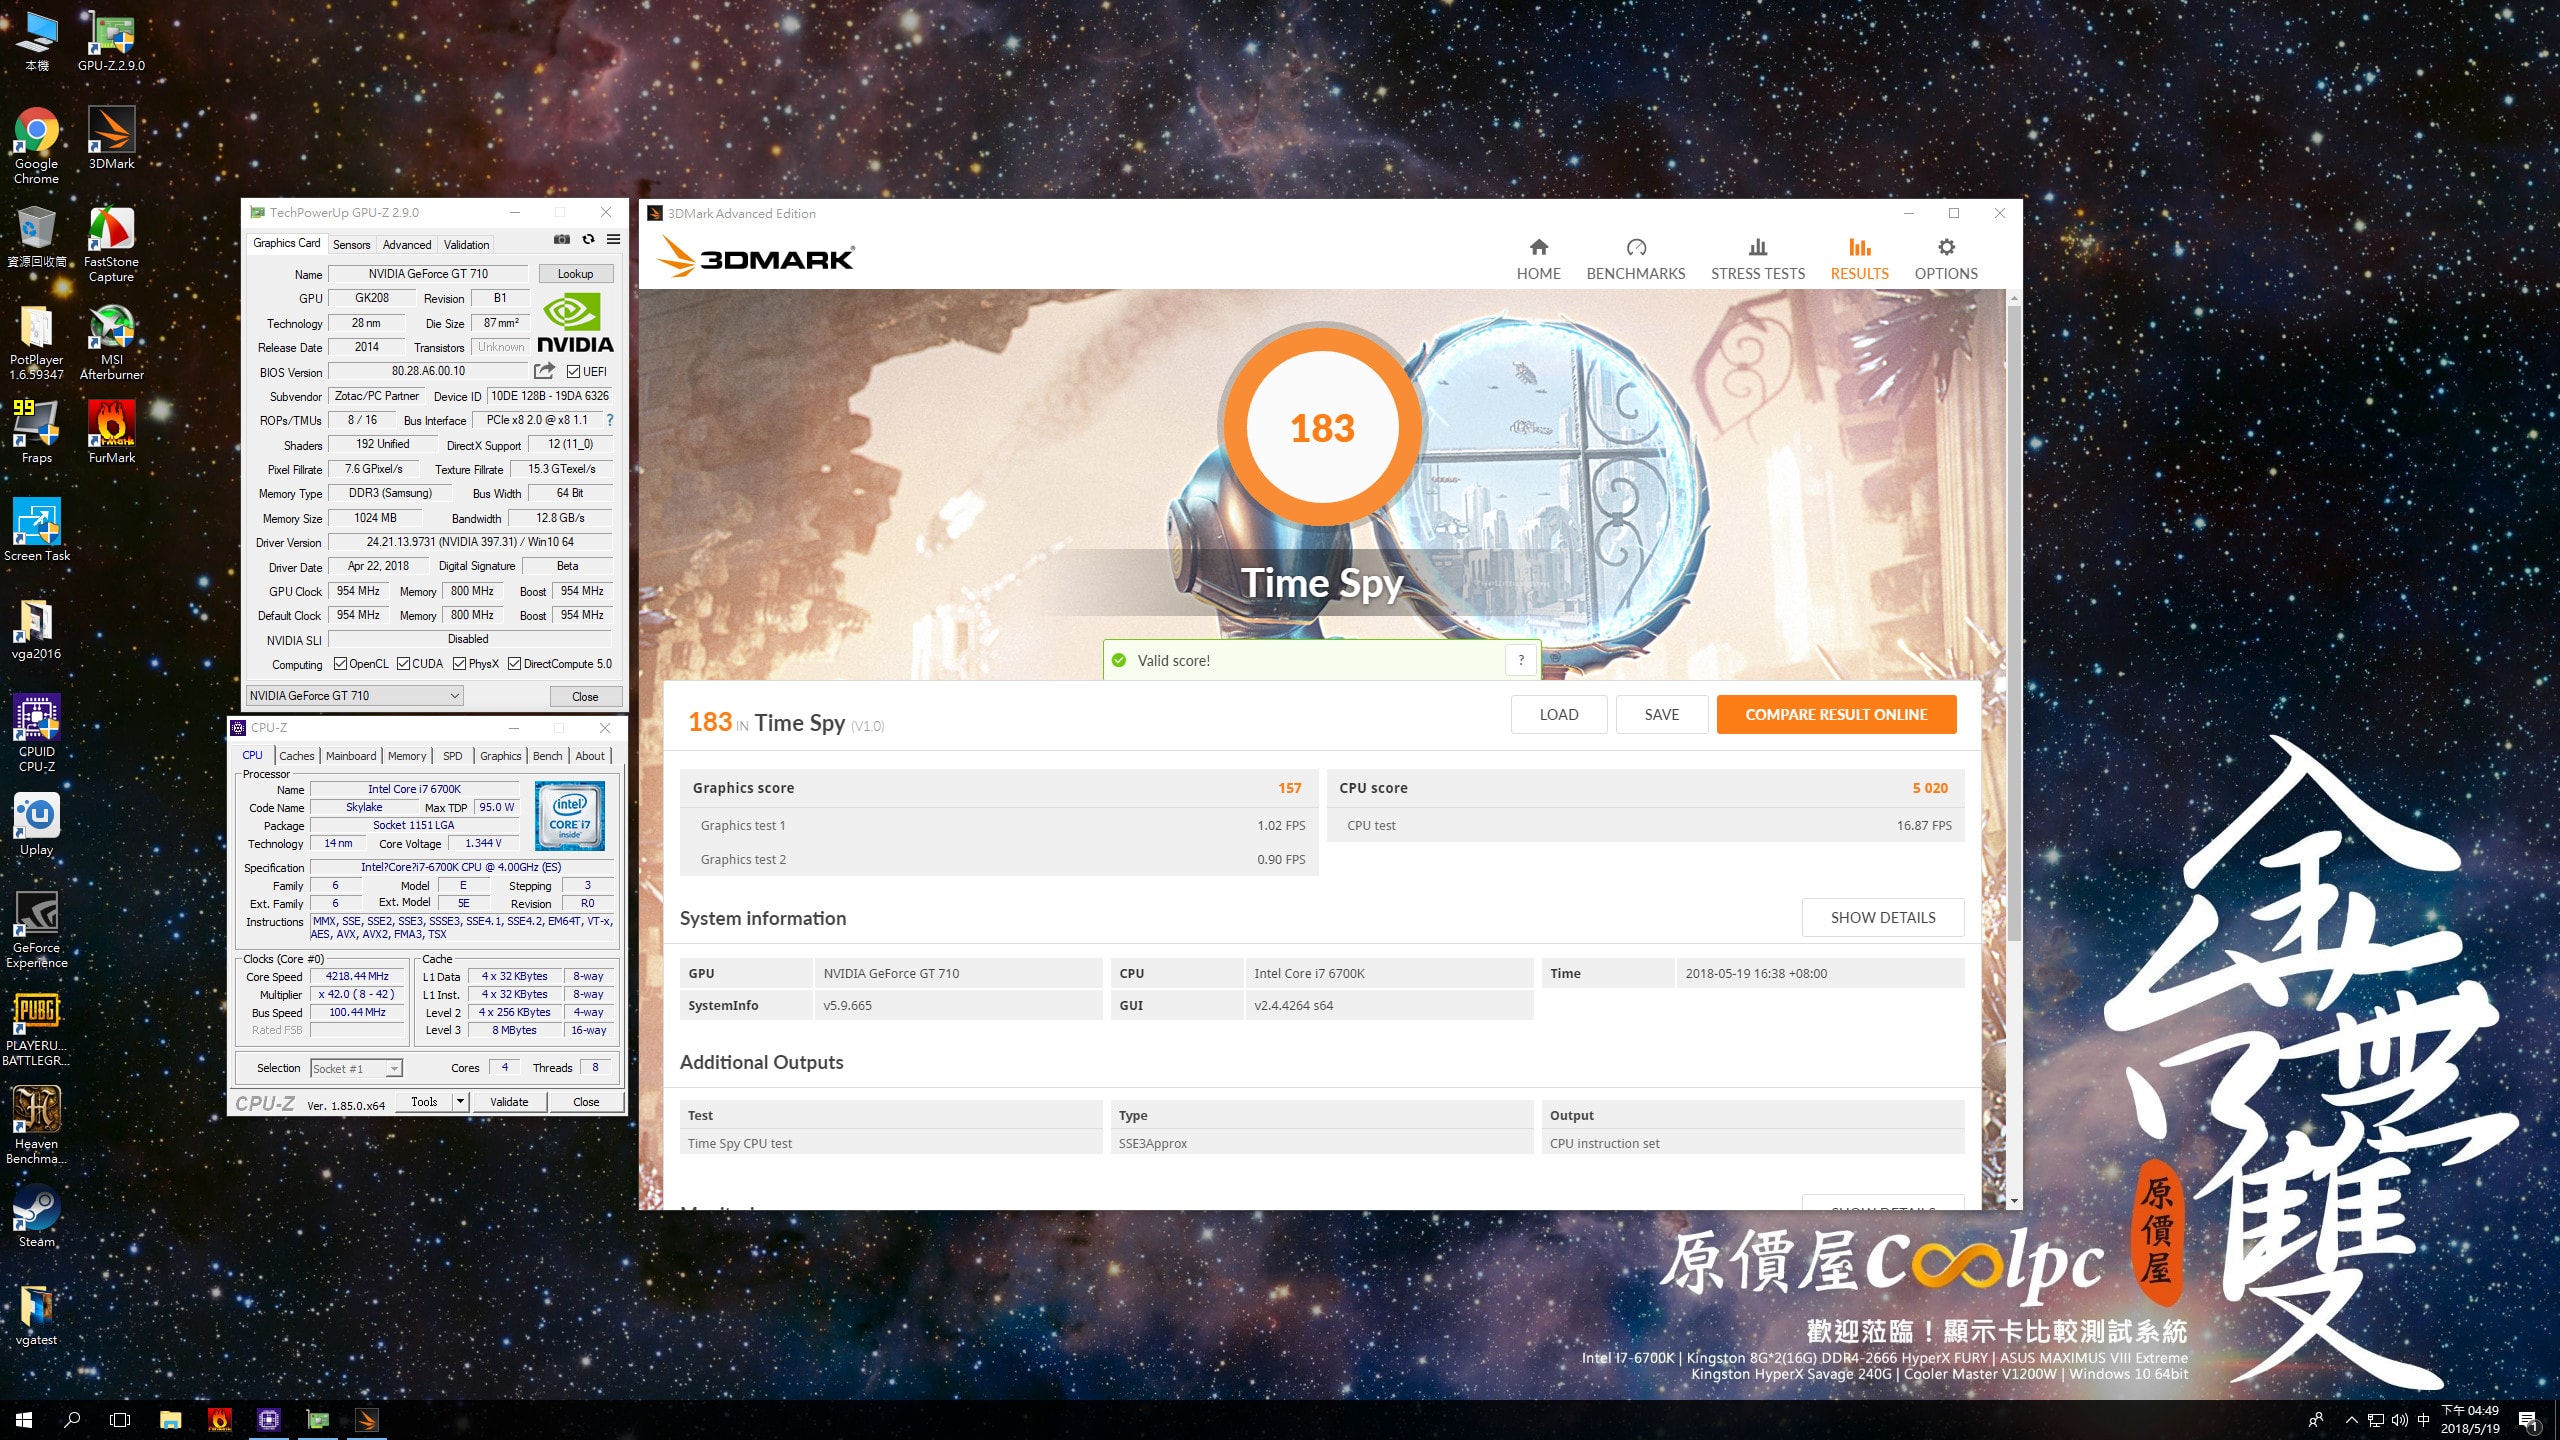
Task: Open the notification action center
Action: [x=2528, y=1420]
